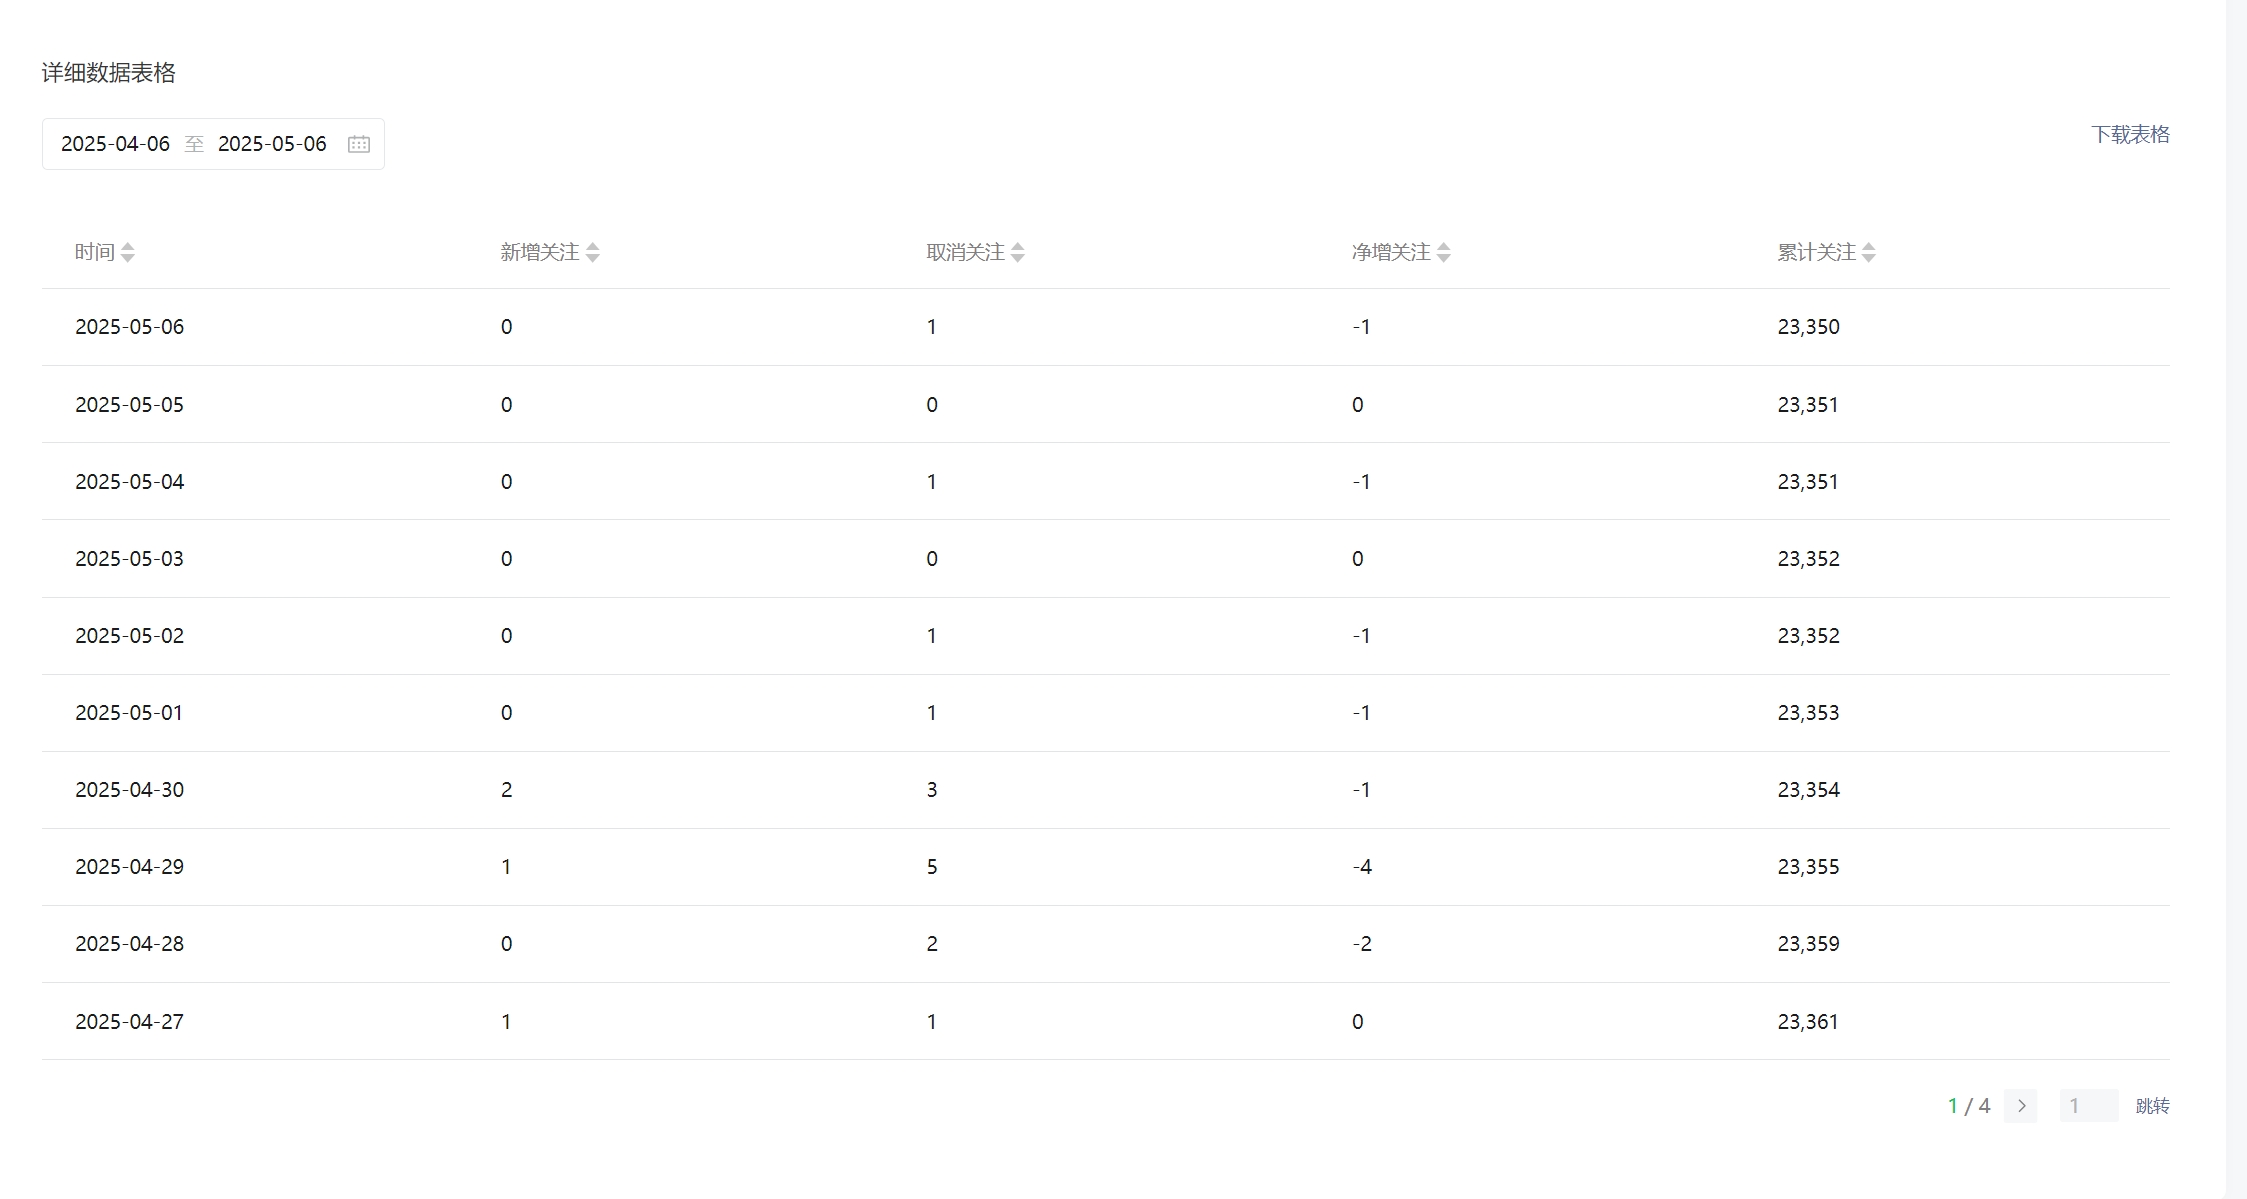This screenshot has height=1199, width=2247.
Task: Select the end date 2025-05-06
Action: click(x=272, y=144)
